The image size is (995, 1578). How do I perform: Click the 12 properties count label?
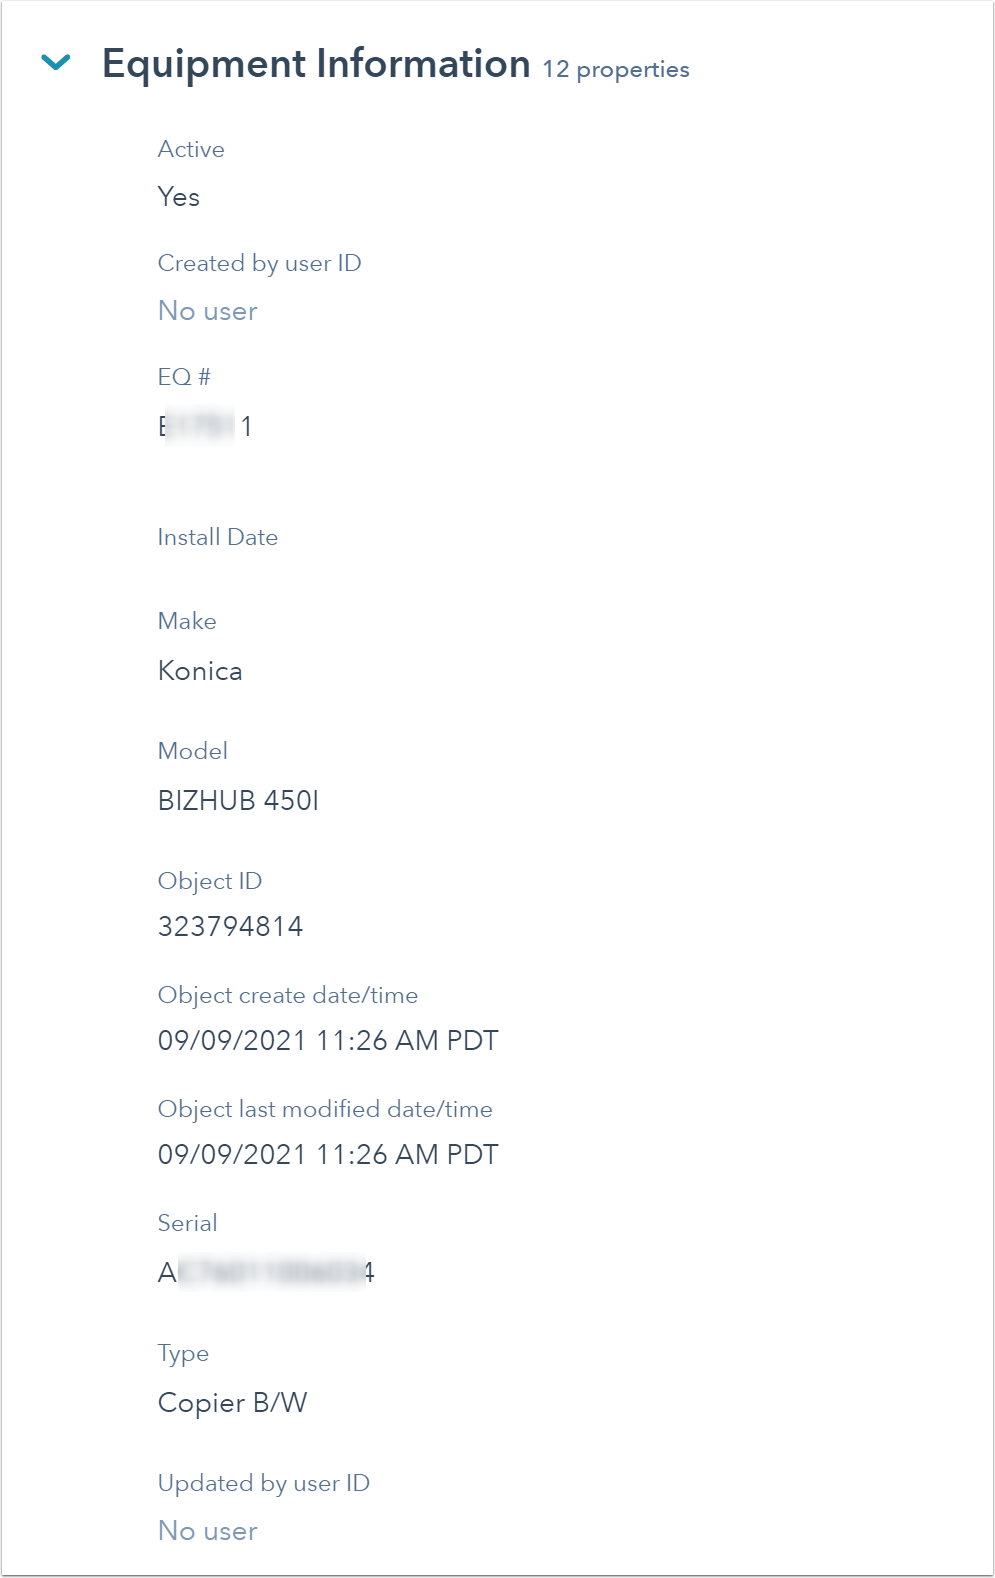click(616, 69)
